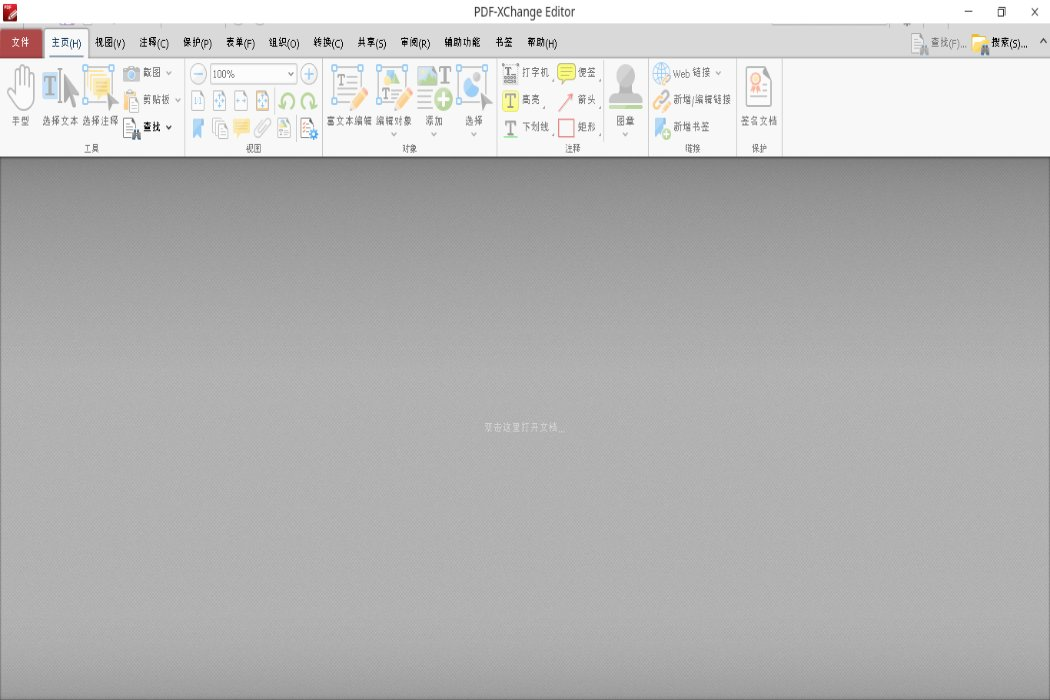Click the central open-document prompt text

coord(525,427)
